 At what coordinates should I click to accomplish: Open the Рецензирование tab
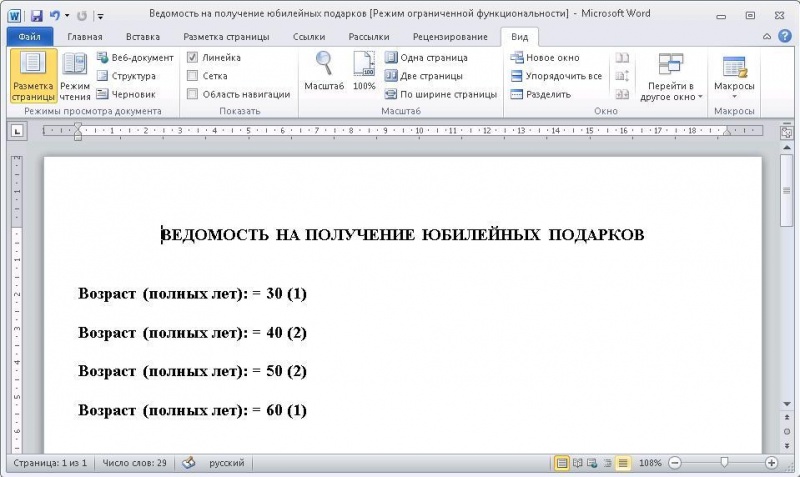pyautogui.click(x=450, y=37)
